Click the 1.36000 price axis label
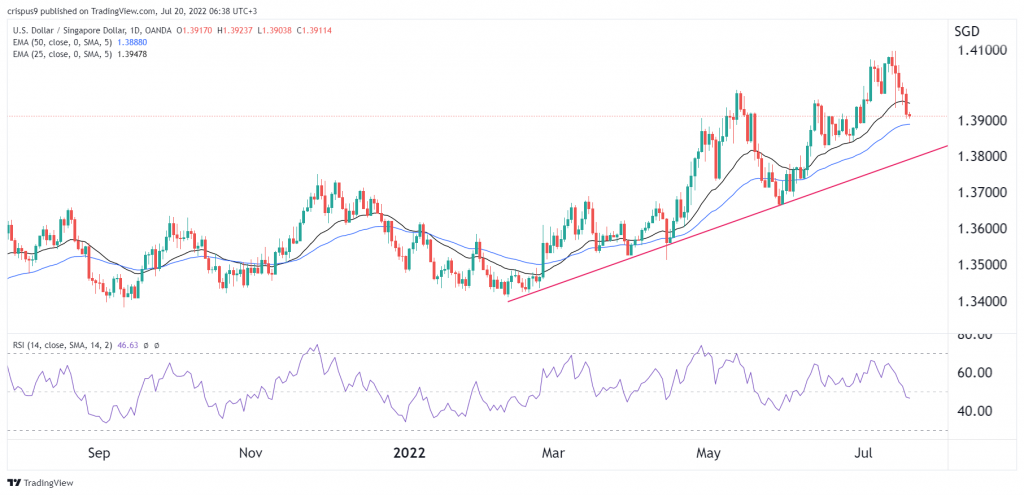1024x495 pixels. point(984,229)
